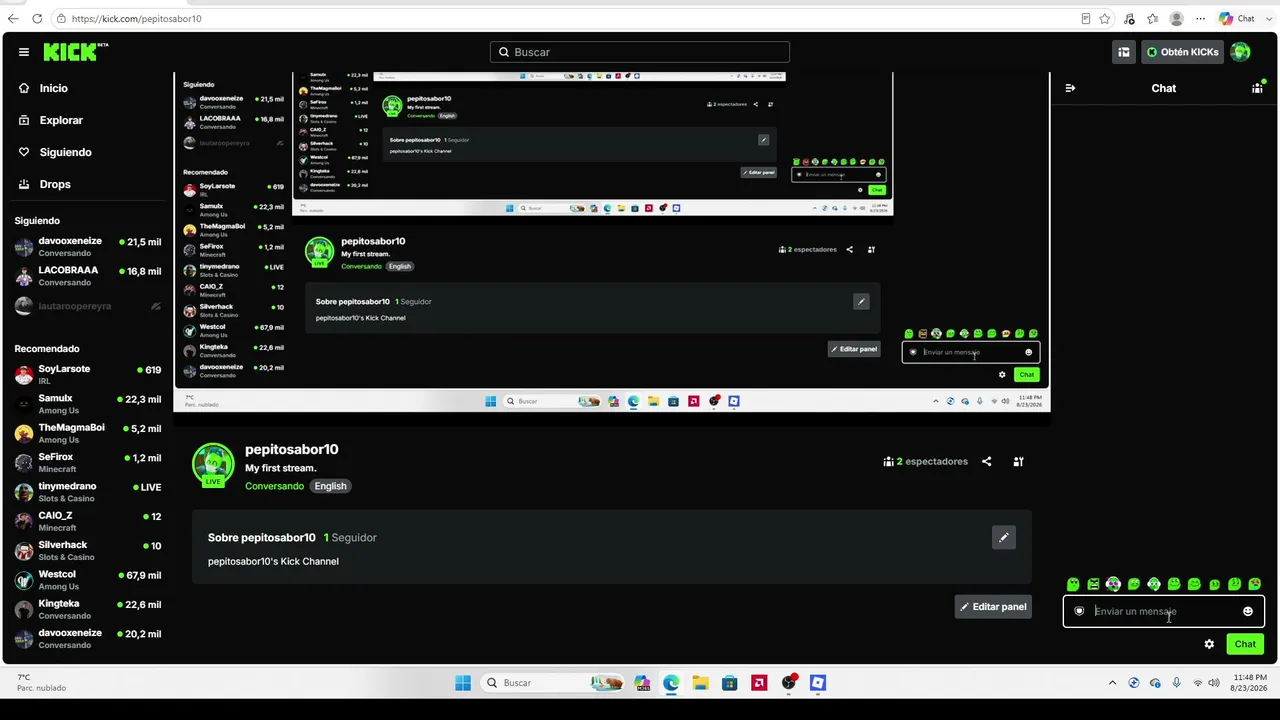
Task: Open the moderator tools icon beside share
Action: (1018, 462)
